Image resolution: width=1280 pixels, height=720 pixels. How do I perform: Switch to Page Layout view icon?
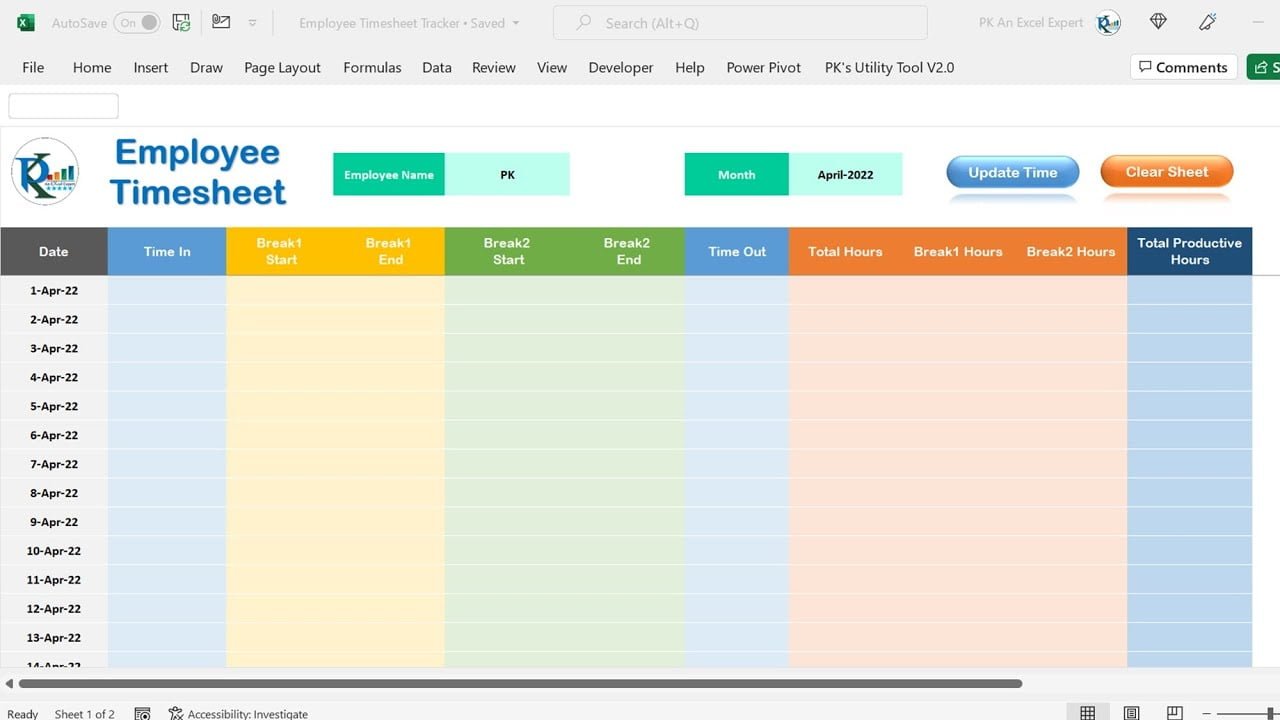1131,713
